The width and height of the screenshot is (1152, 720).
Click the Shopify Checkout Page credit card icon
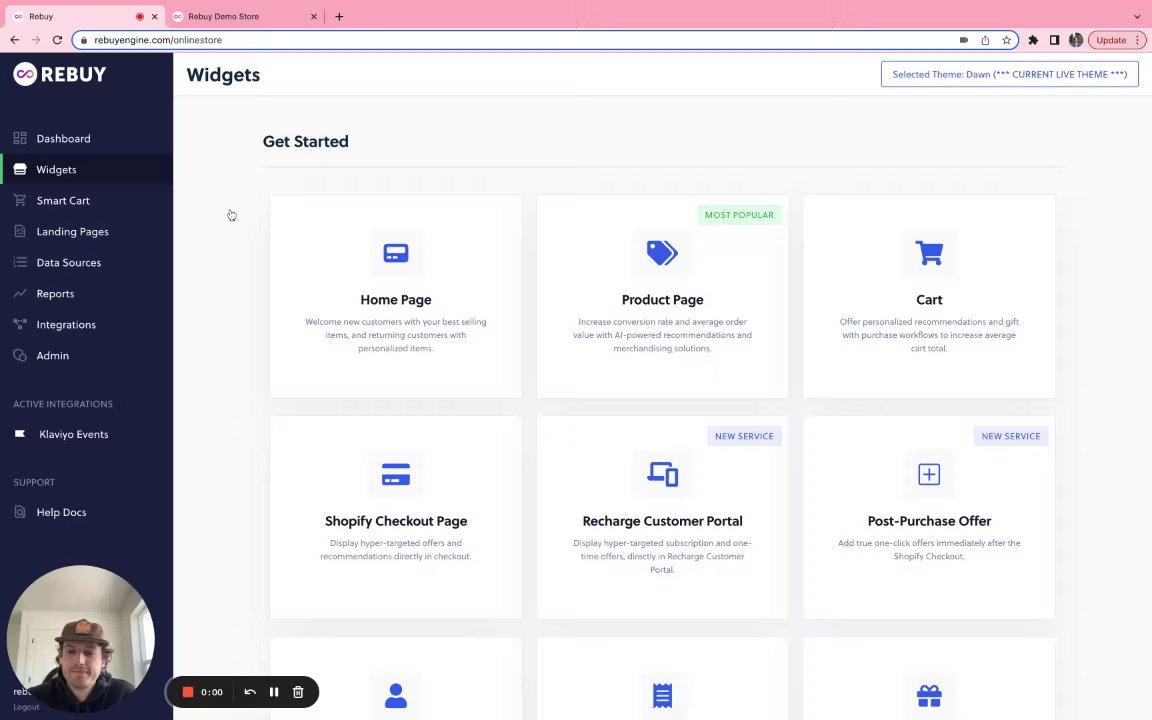pos(396,475)
